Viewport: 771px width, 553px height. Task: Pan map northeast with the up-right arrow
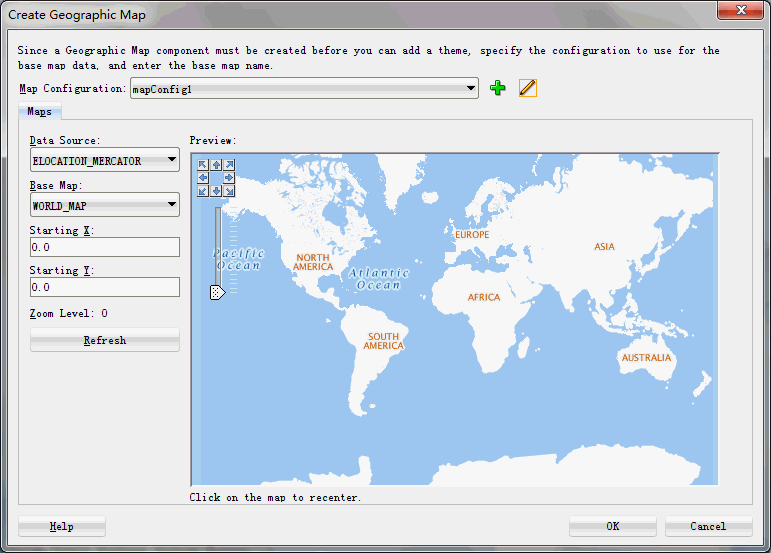(229, 165)
